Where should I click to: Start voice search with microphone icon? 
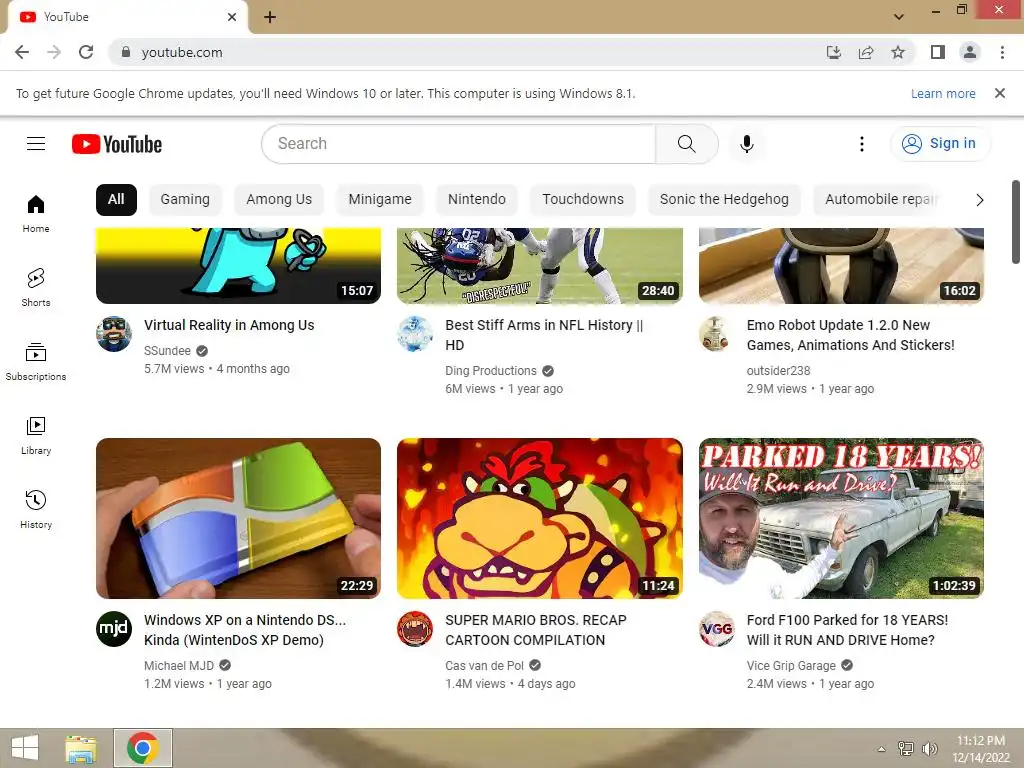(x=746, y=144)
